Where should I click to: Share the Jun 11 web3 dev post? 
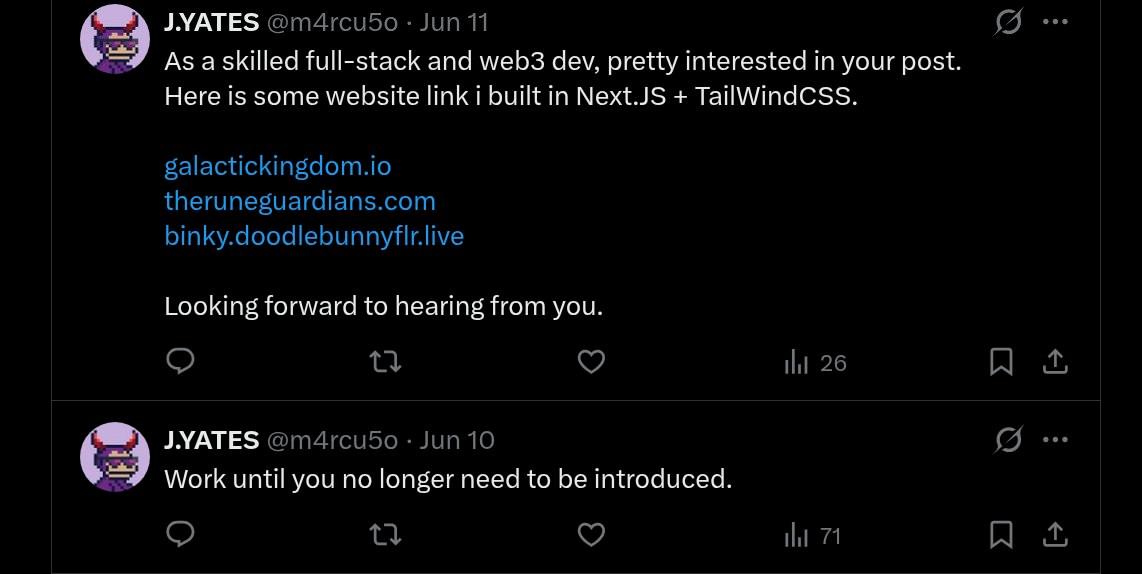pyautogui.click(x=1055, y=362)
